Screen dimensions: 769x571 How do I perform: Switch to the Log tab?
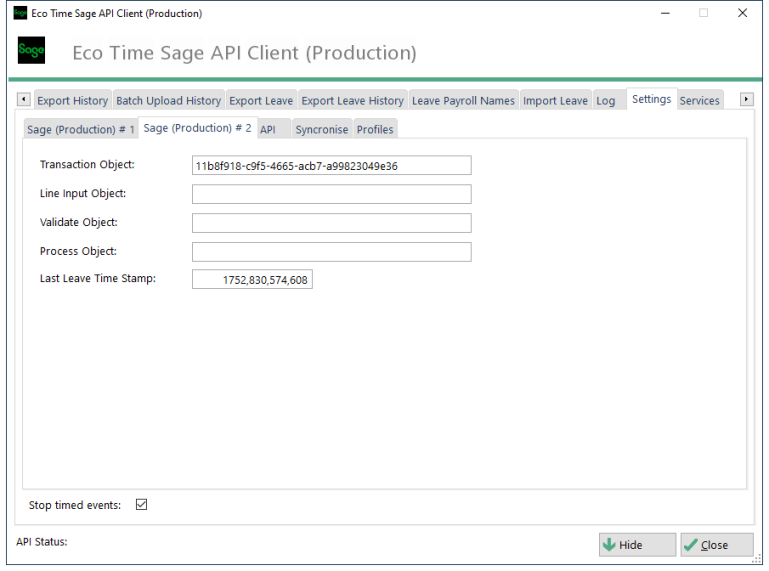[x=606, y=101]
